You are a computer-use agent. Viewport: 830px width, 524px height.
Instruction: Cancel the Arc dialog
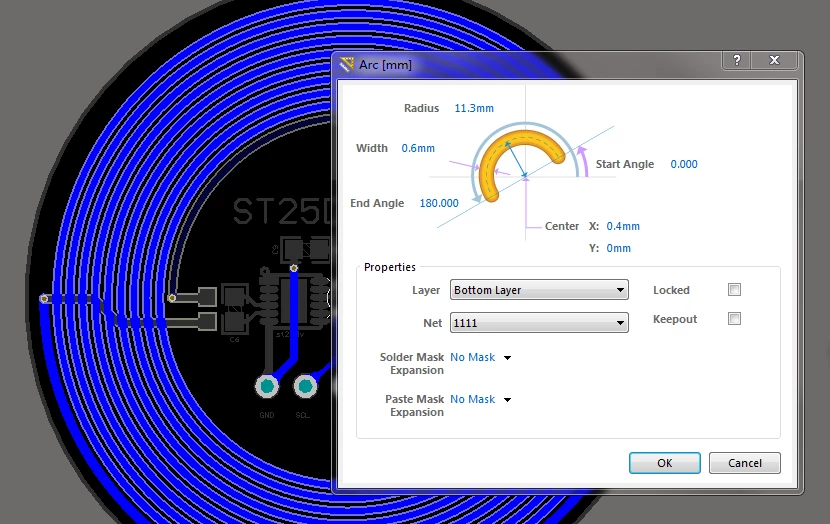tap(744, 463)
